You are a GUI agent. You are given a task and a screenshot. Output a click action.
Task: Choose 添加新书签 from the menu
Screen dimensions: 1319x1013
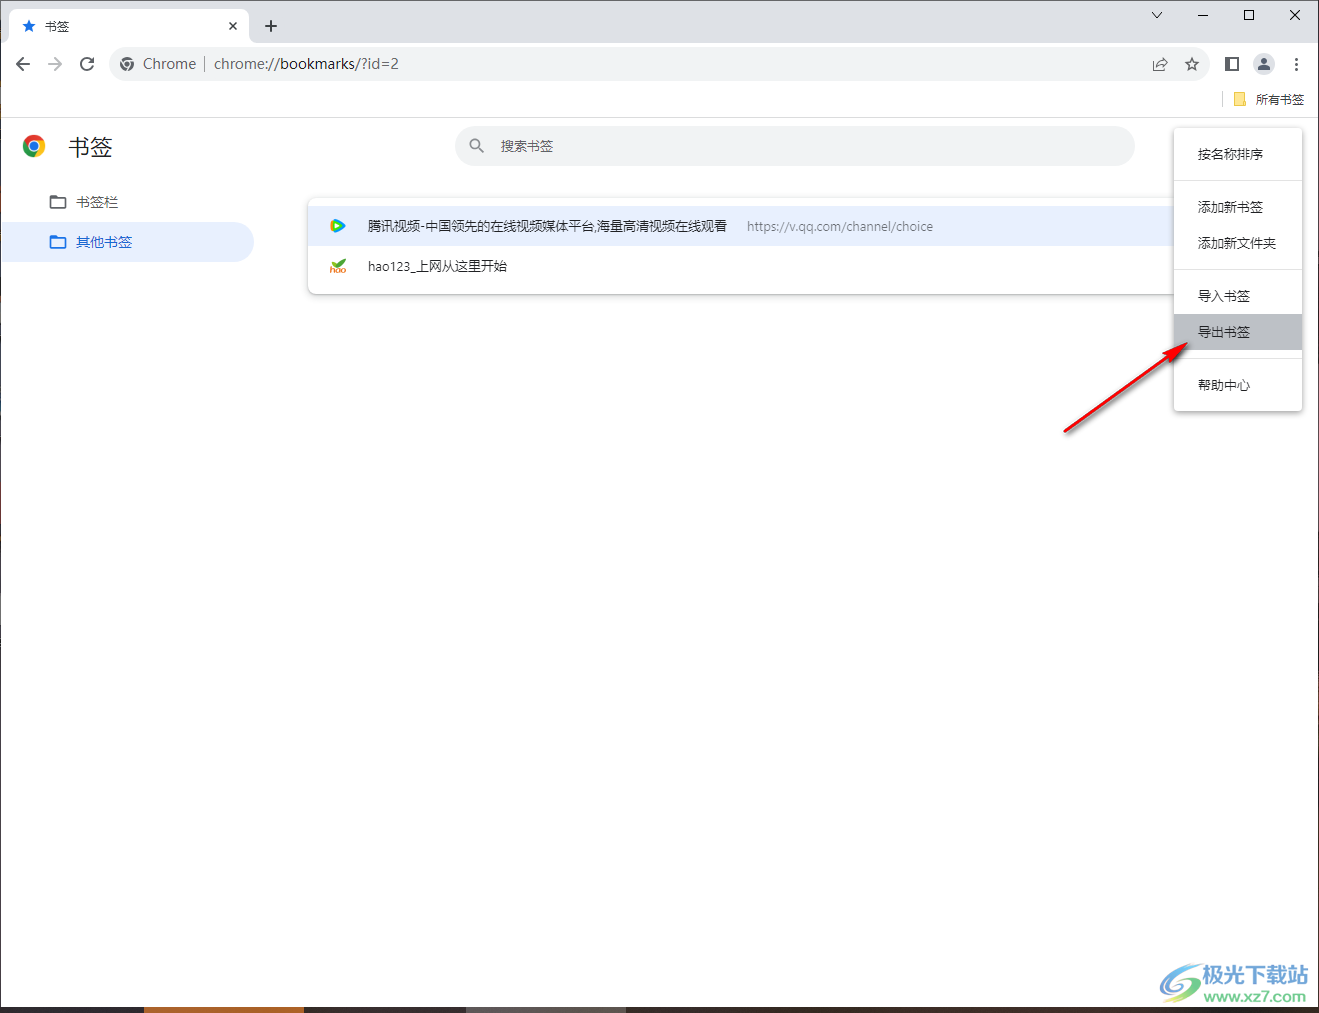click(x=1238, y=207)
